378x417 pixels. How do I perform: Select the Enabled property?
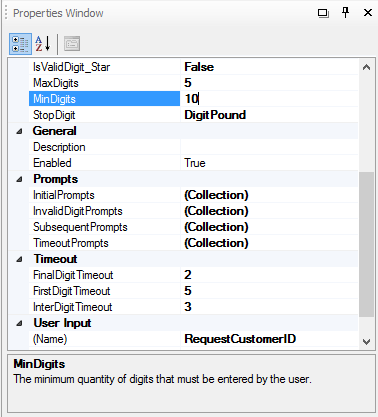(52, 163)
